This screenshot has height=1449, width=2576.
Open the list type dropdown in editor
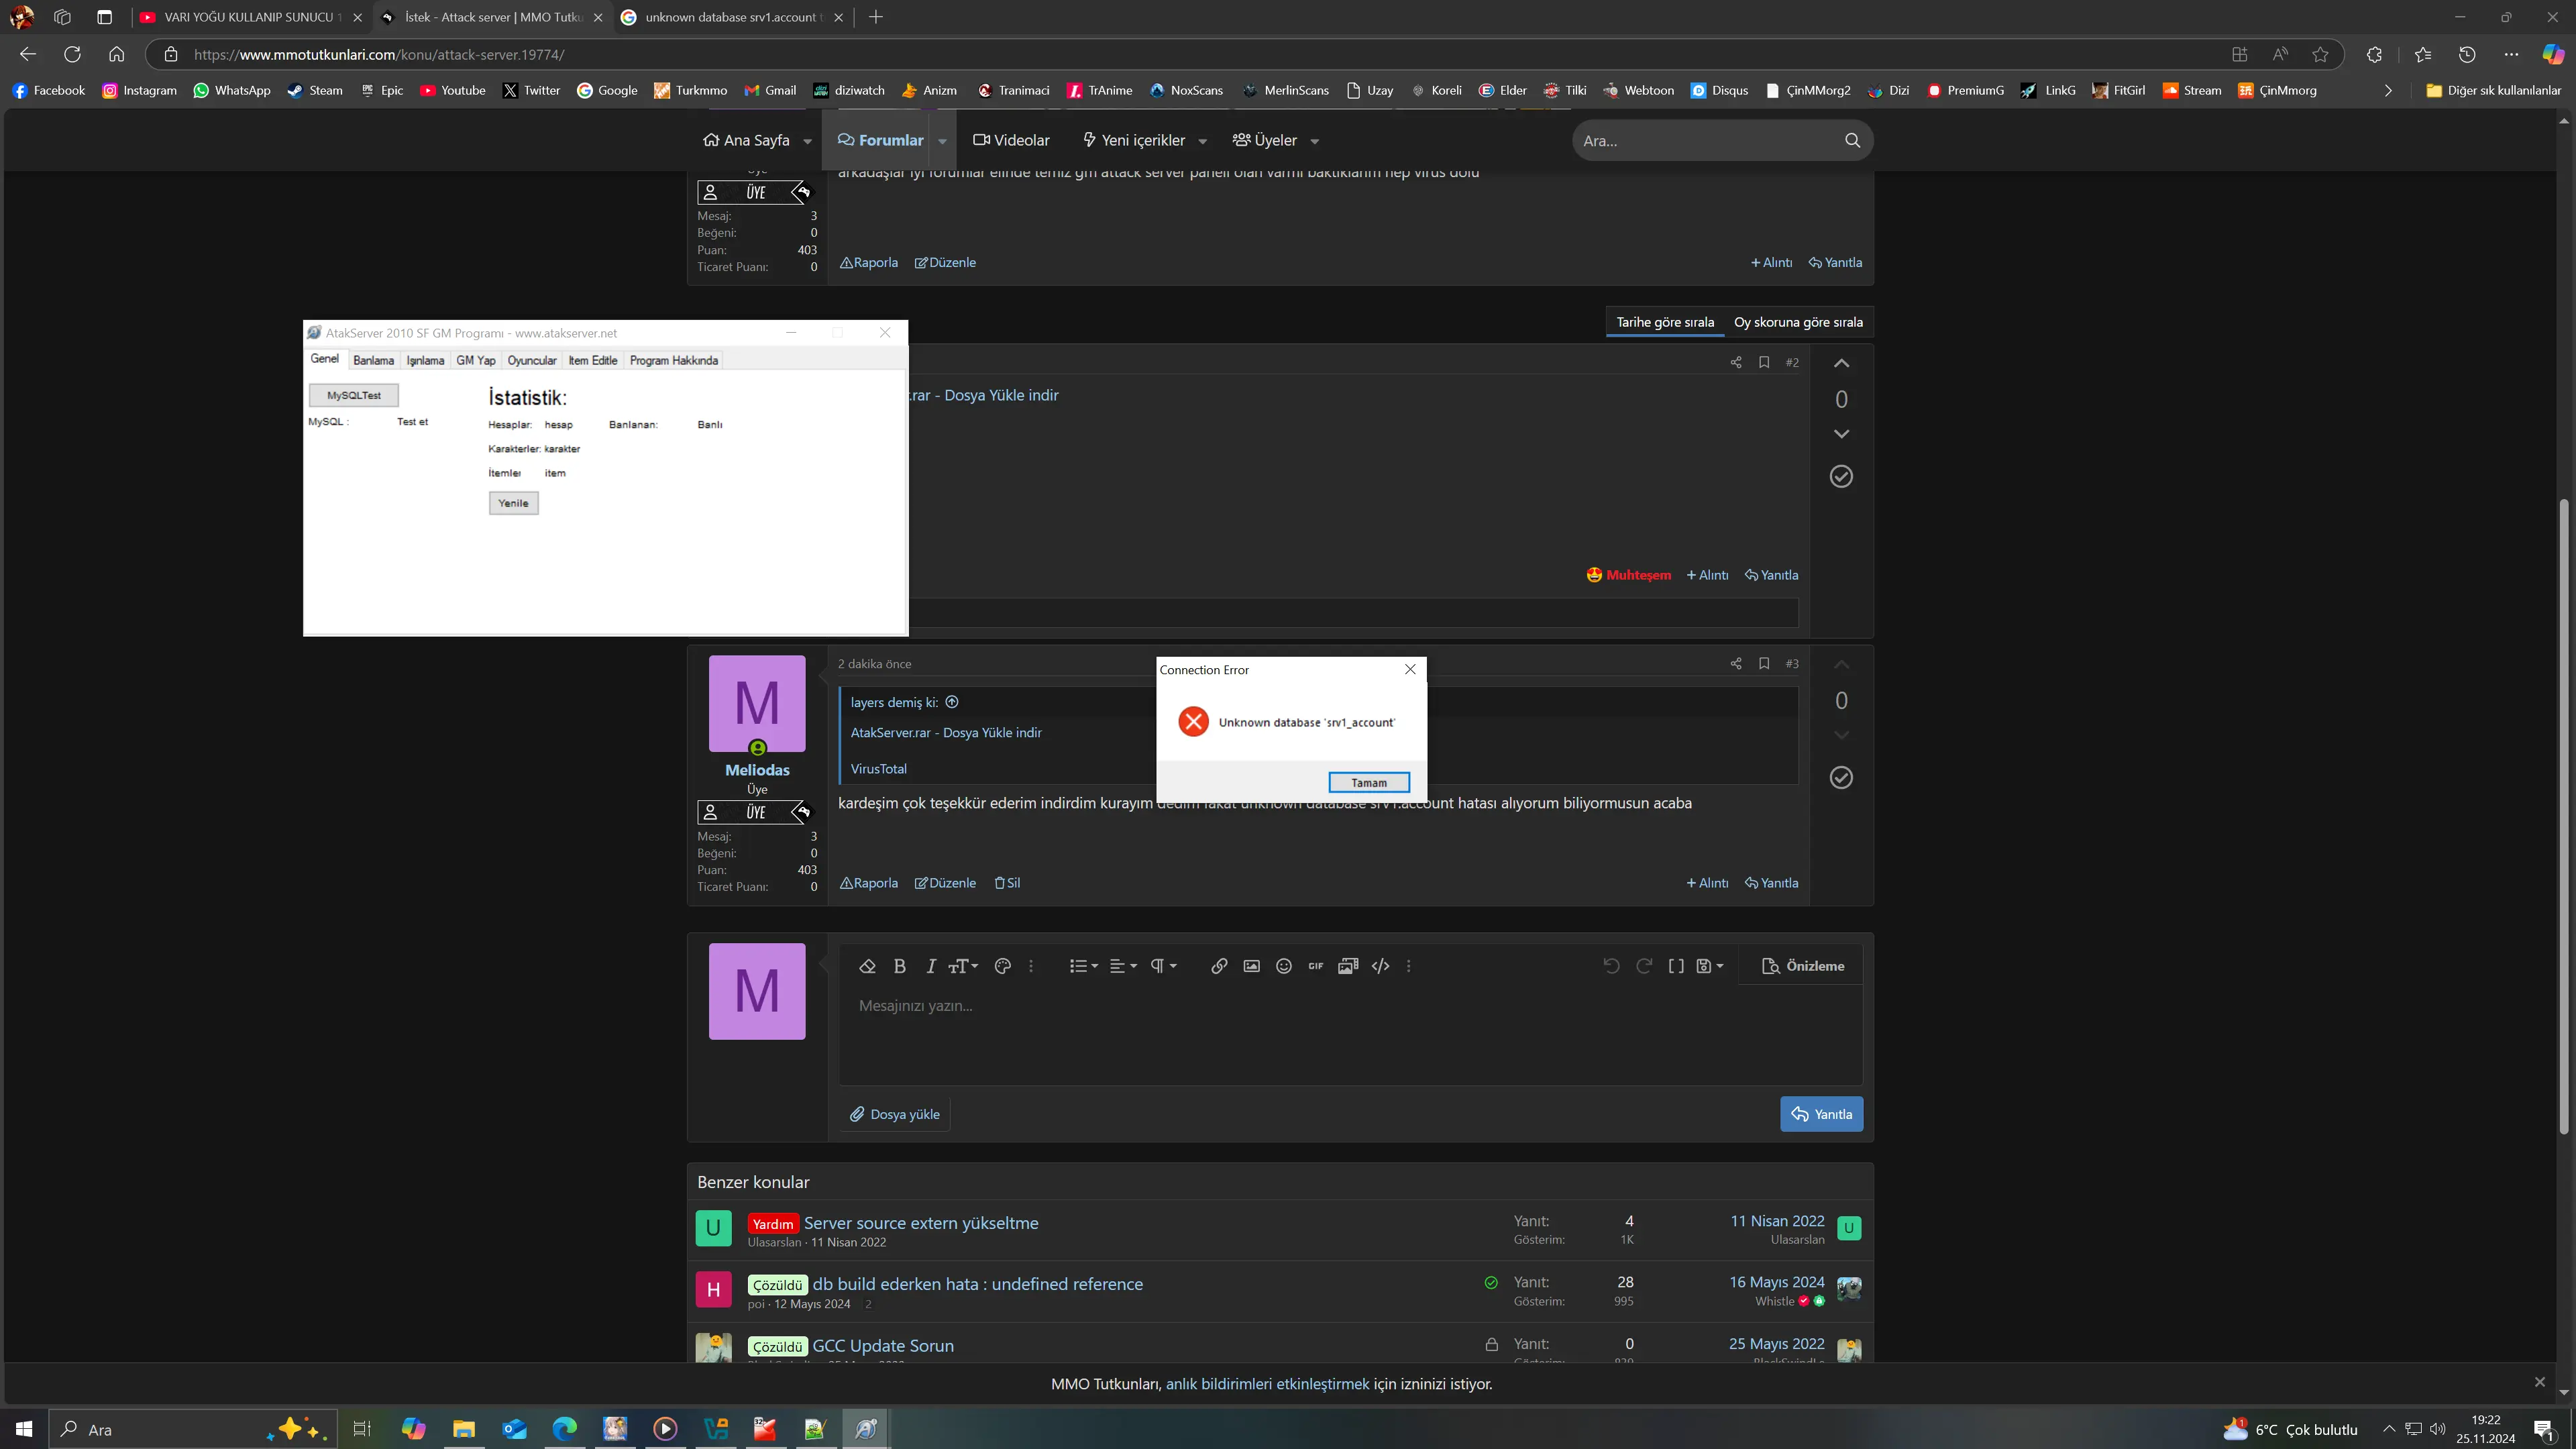(x=1083, y=966)
